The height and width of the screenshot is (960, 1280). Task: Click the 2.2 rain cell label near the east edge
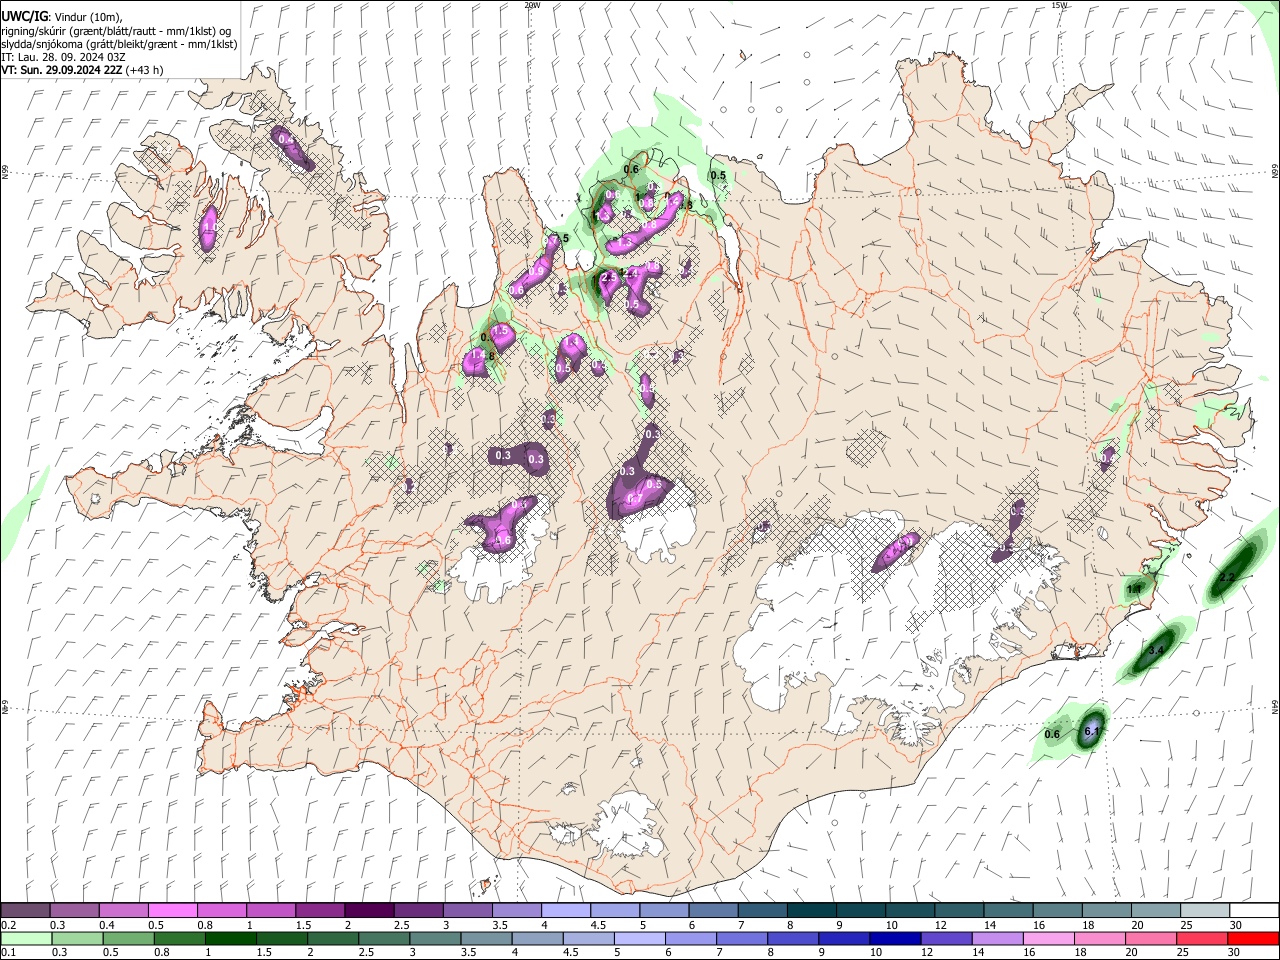[1228, 578]
